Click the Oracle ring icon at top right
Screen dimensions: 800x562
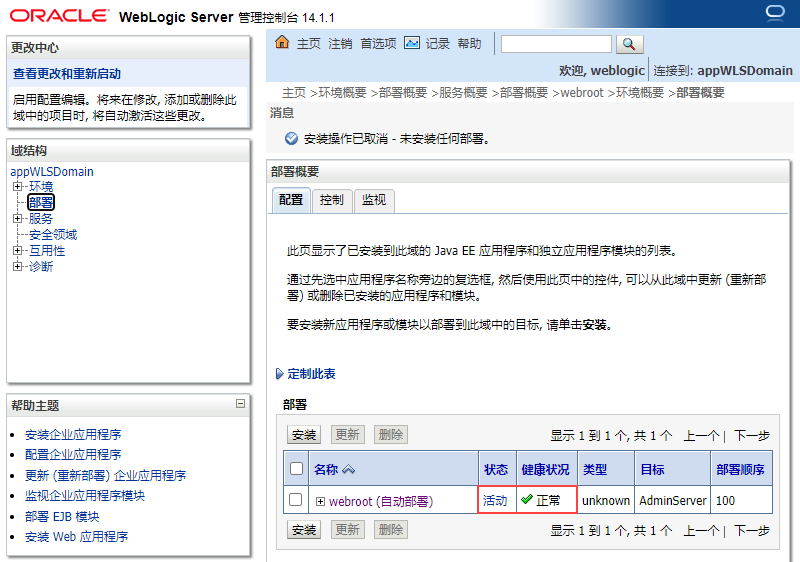(775, 12)
